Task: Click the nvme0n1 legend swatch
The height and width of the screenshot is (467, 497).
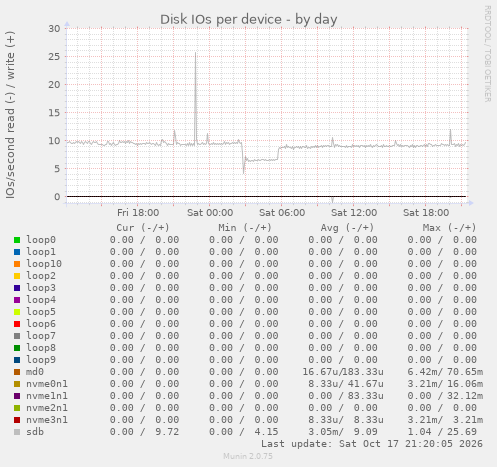Action: click(17, 384)
